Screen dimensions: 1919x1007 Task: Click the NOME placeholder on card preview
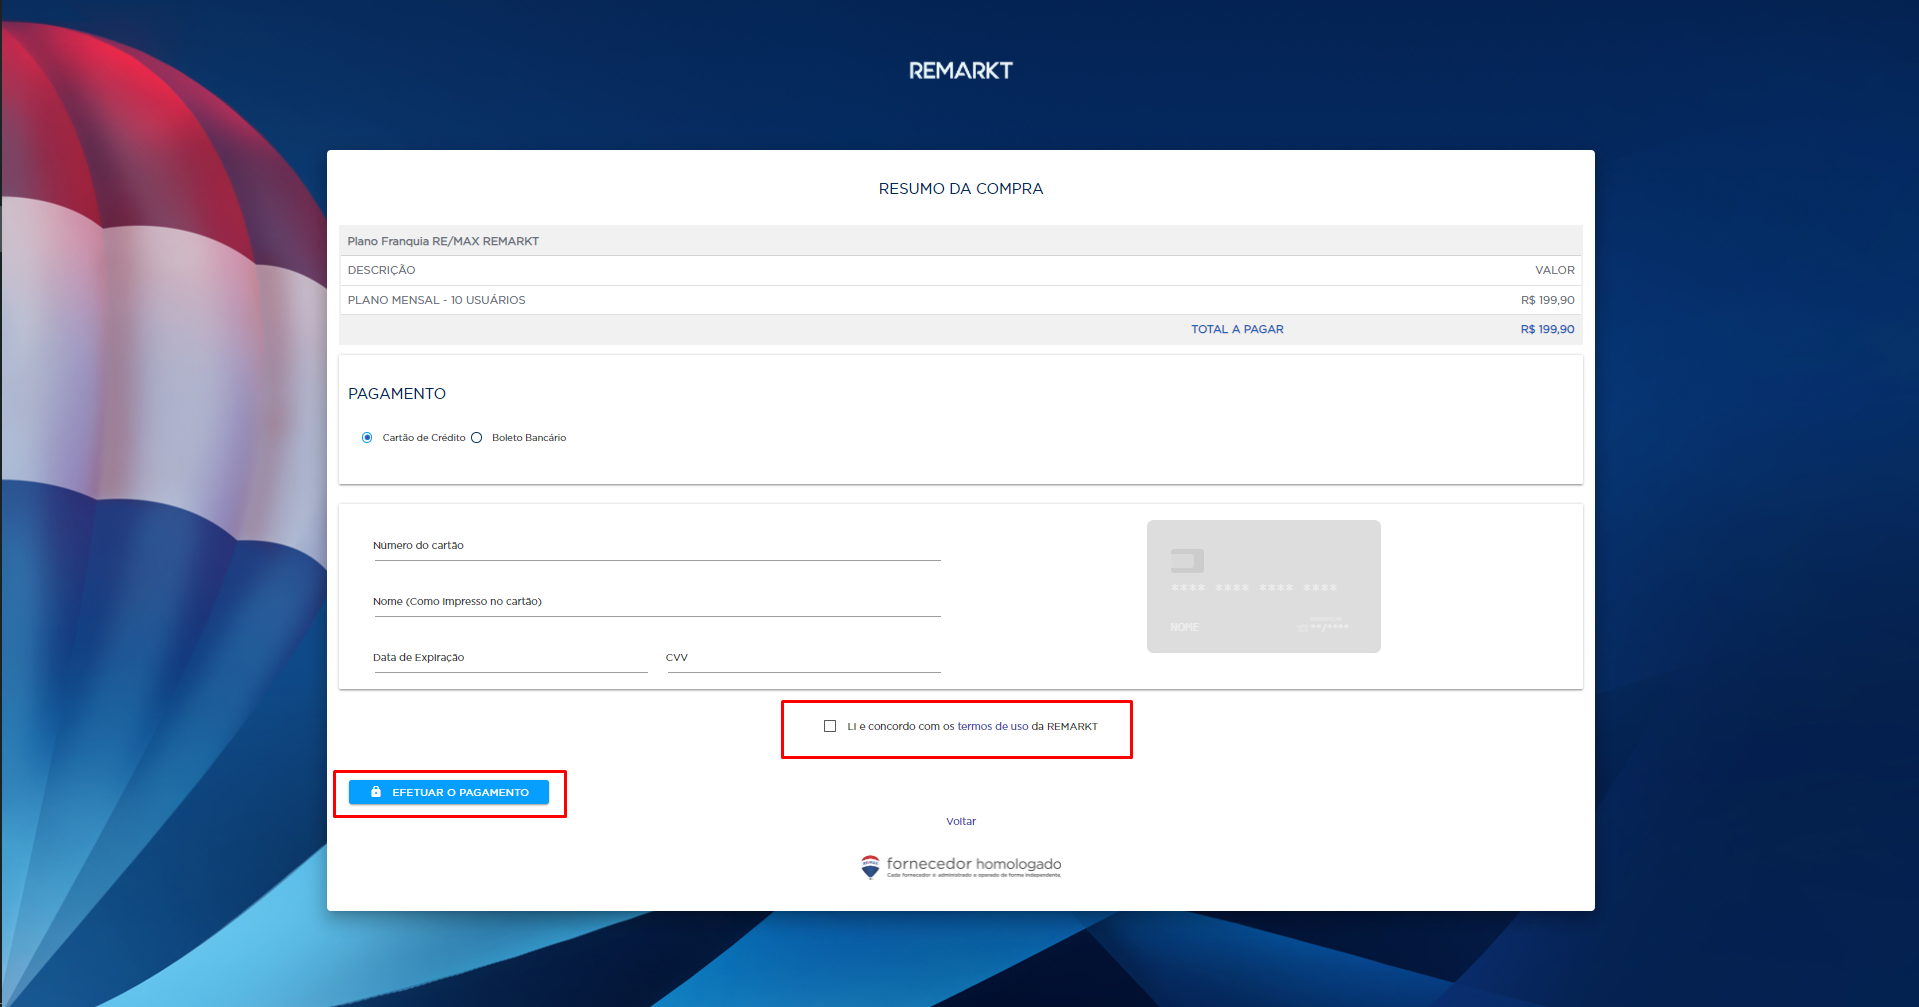(x=1184, y=626)
